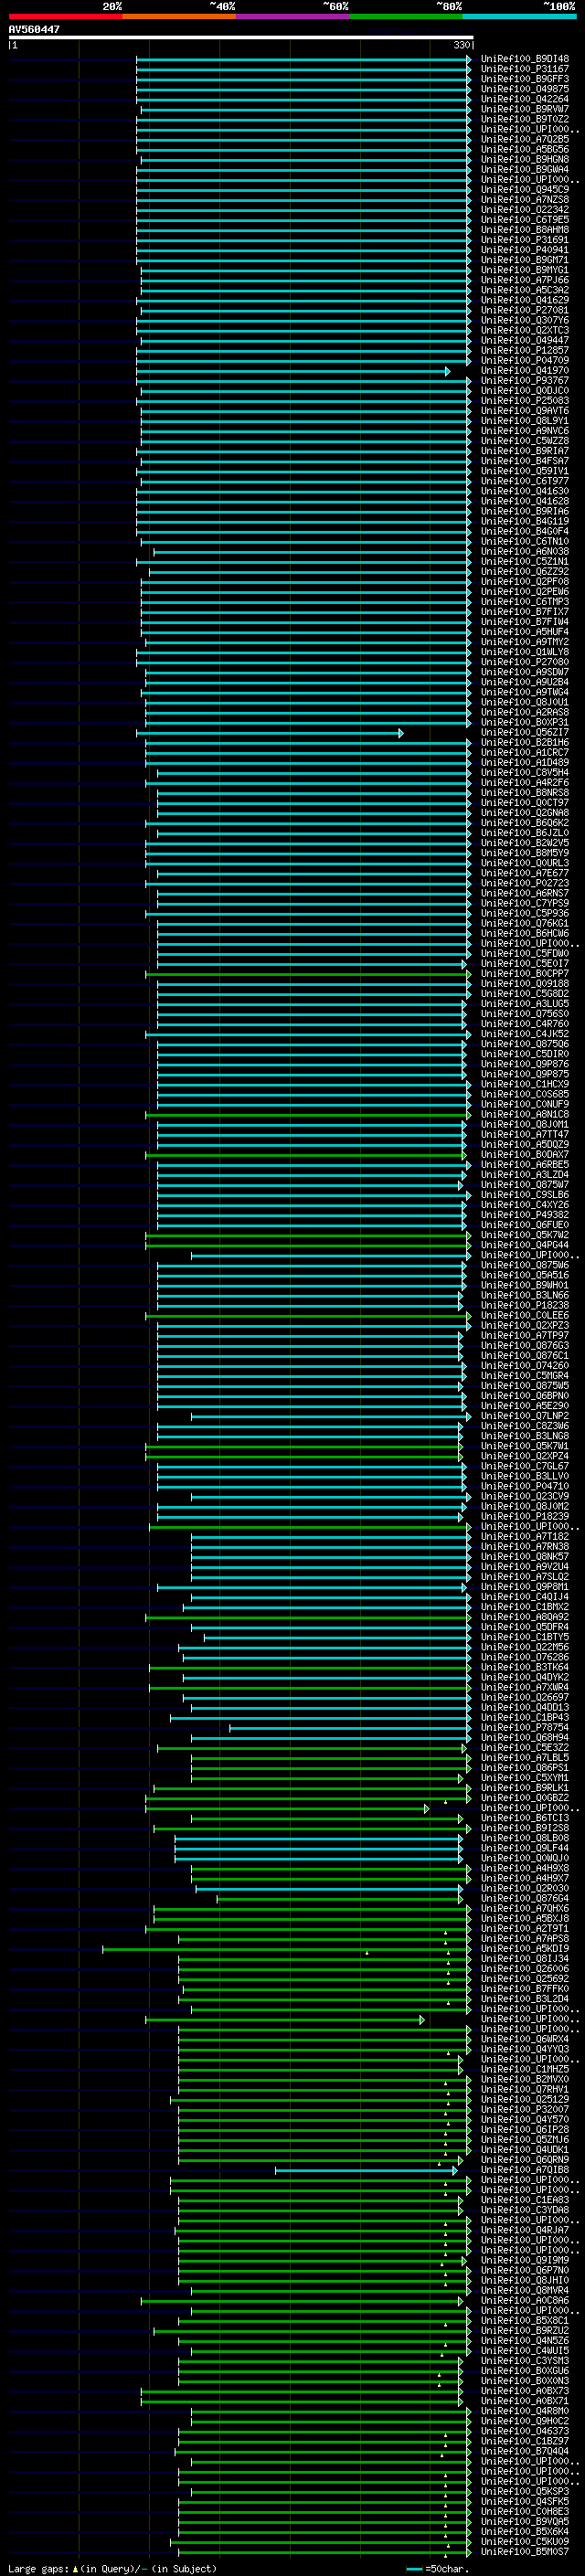This screenshot has width=585, height=2576.
Task: Click the =50char. scale legend
Action: pyautogui.click(x=436, y=2569)
